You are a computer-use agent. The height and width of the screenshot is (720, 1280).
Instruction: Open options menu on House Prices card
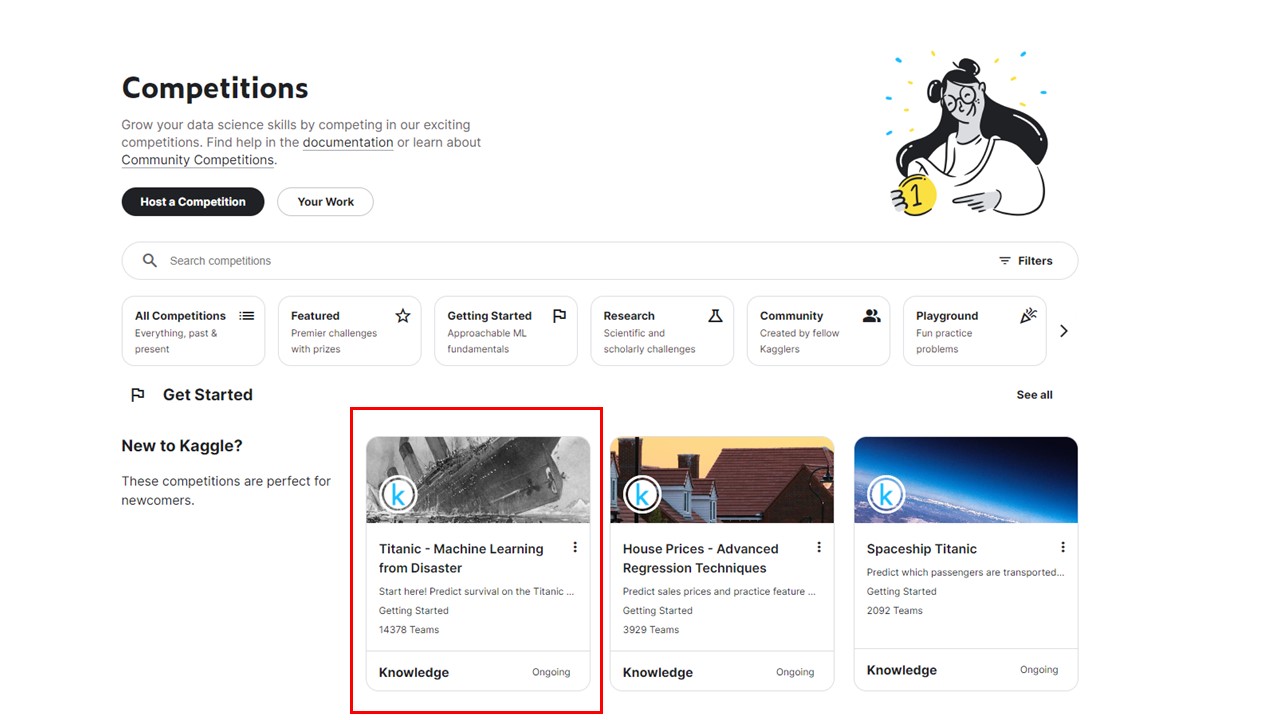[819, 547]
